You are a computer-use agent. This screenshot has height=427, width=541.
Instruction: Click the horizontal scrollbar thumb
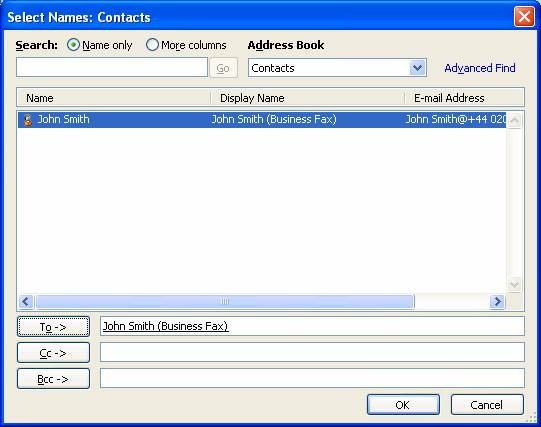pos(225,301)
